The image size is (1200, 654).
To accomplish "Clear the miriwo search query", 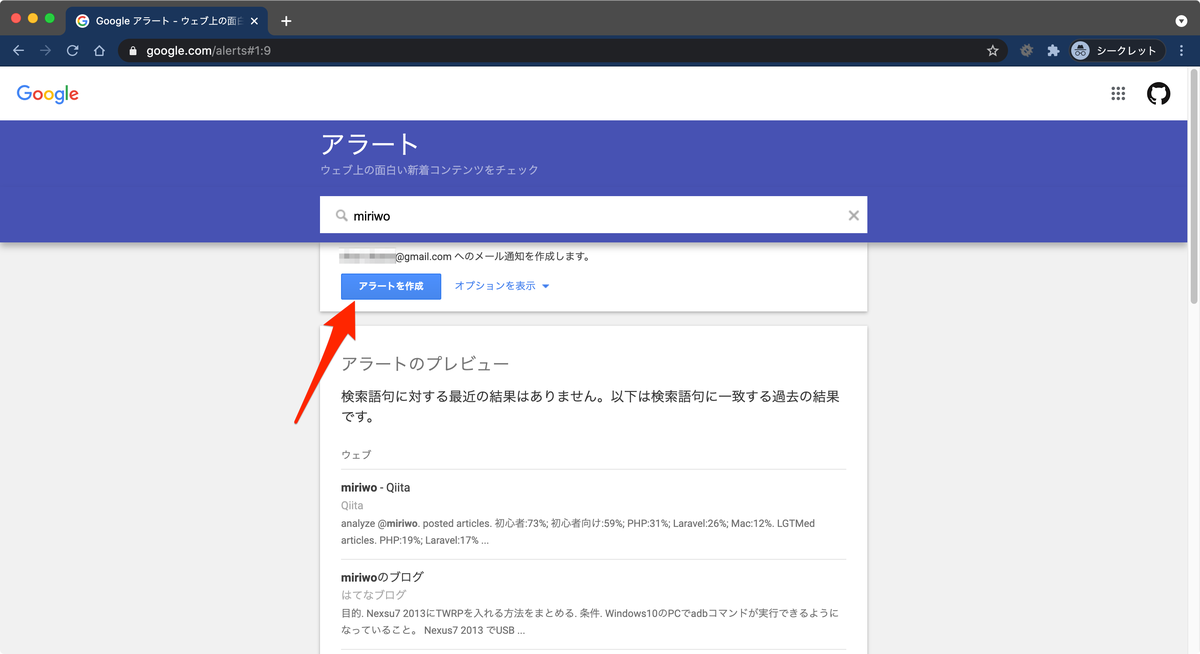I will 853,215.
